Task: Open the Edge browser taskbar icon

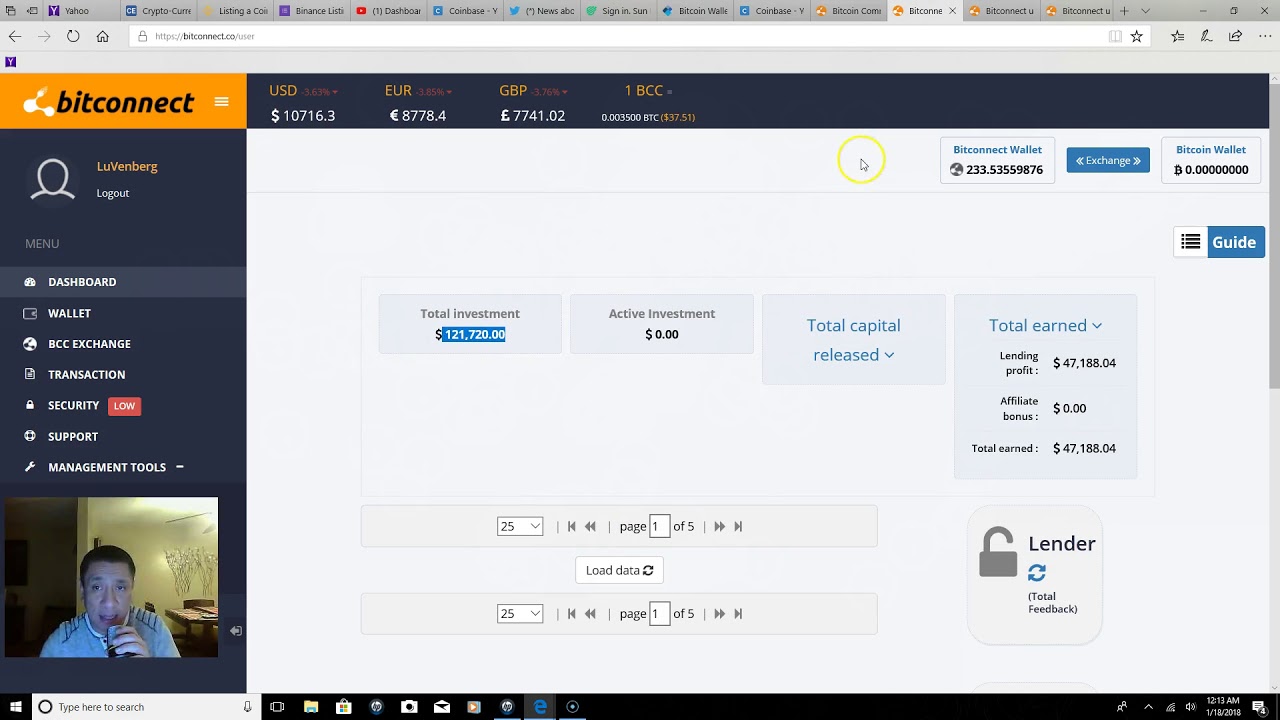Action: pyautogui.click(x=540, y=707)
